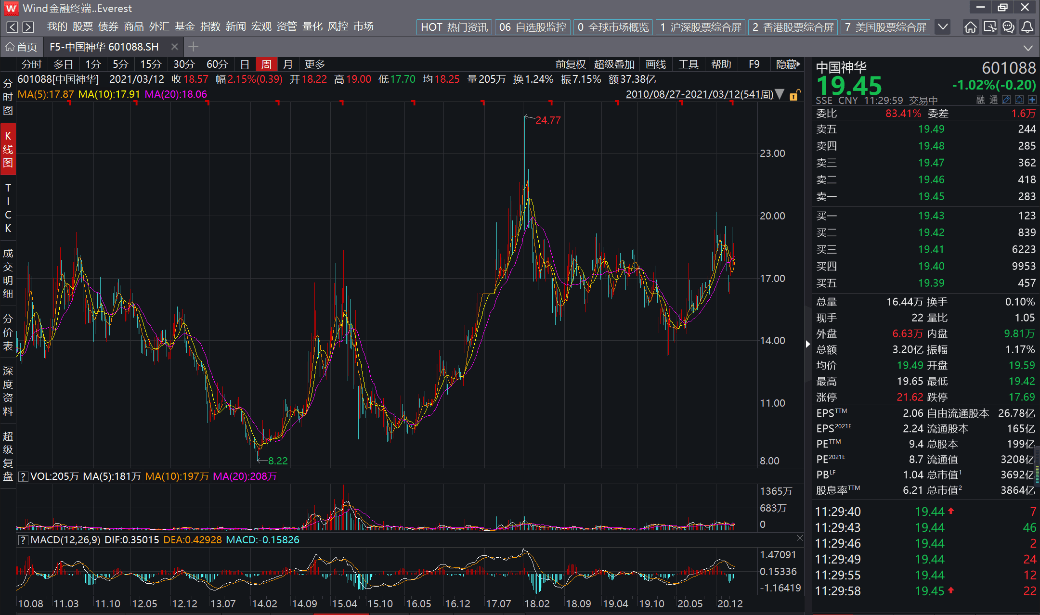Toggle the lock icon on the date range
The height and width of the screenshot is (615, 1040).
(x=794, y=95)
